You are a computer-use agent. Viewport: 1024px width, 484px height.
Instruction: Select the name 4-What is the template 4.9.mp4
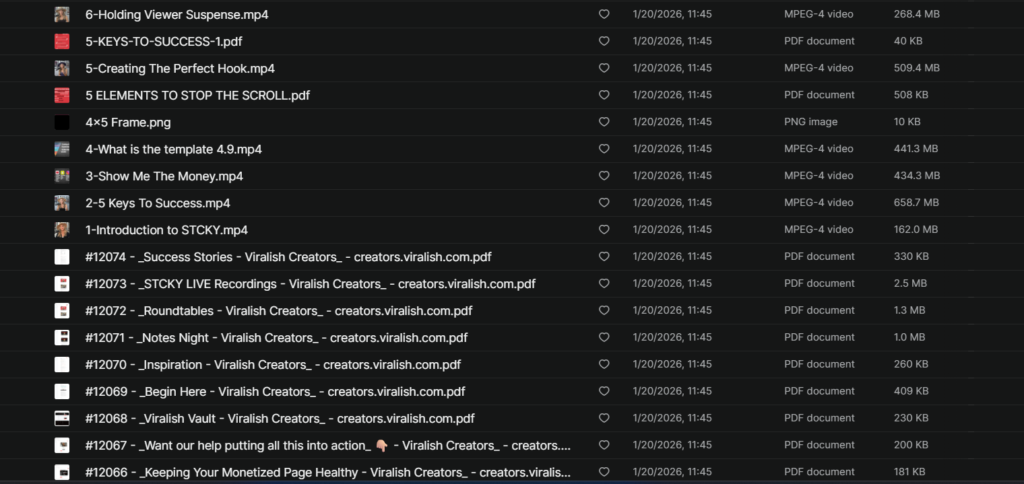[x=174, y=149]
